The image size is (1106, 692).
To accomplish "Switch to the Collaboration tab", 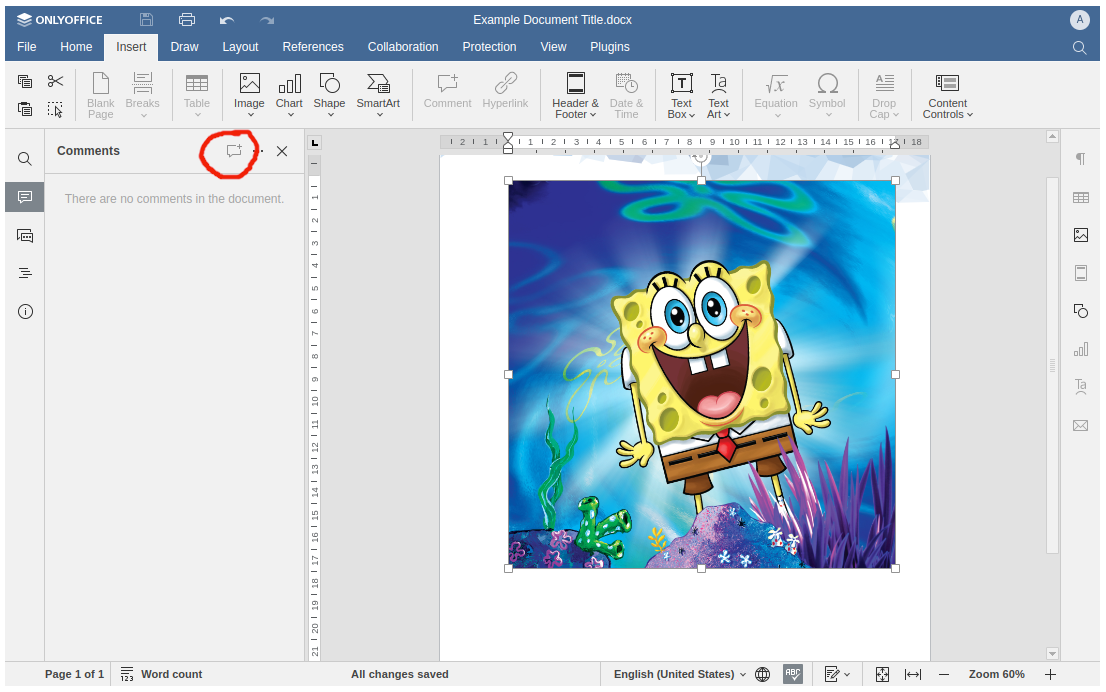I will tap(403, 47).
